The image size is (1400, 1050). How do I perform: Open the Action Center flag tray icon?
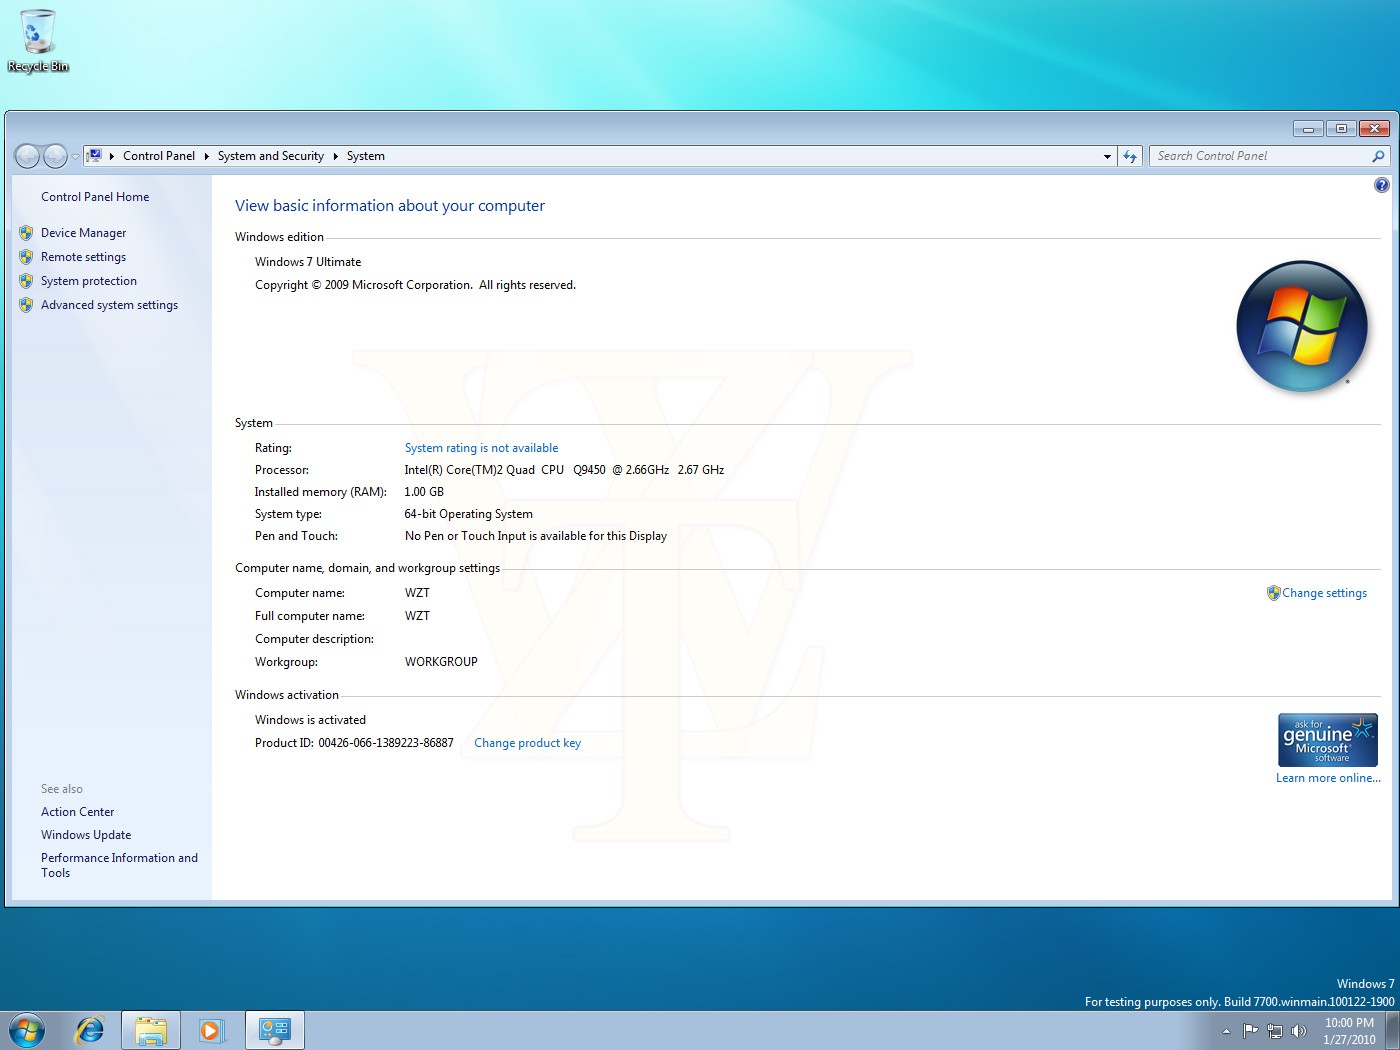pyautogui.click(x=1250, y=1031)
